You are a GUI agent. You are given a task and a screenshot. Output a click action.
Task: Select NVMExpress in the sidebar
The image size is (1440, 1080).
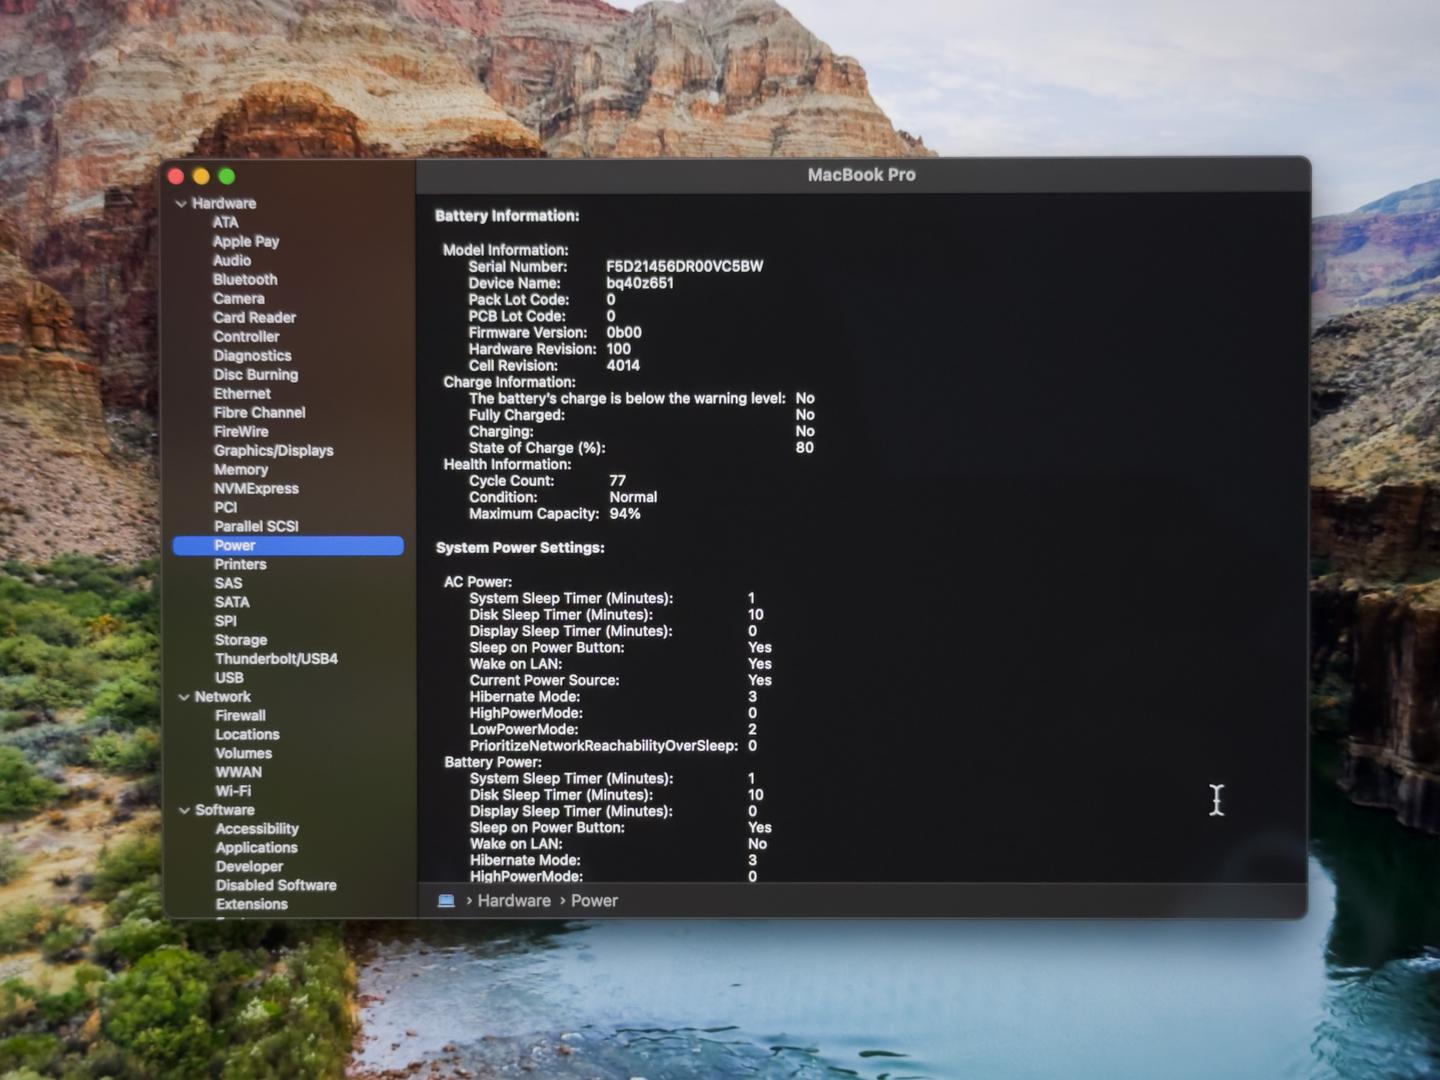click(256, 489)
